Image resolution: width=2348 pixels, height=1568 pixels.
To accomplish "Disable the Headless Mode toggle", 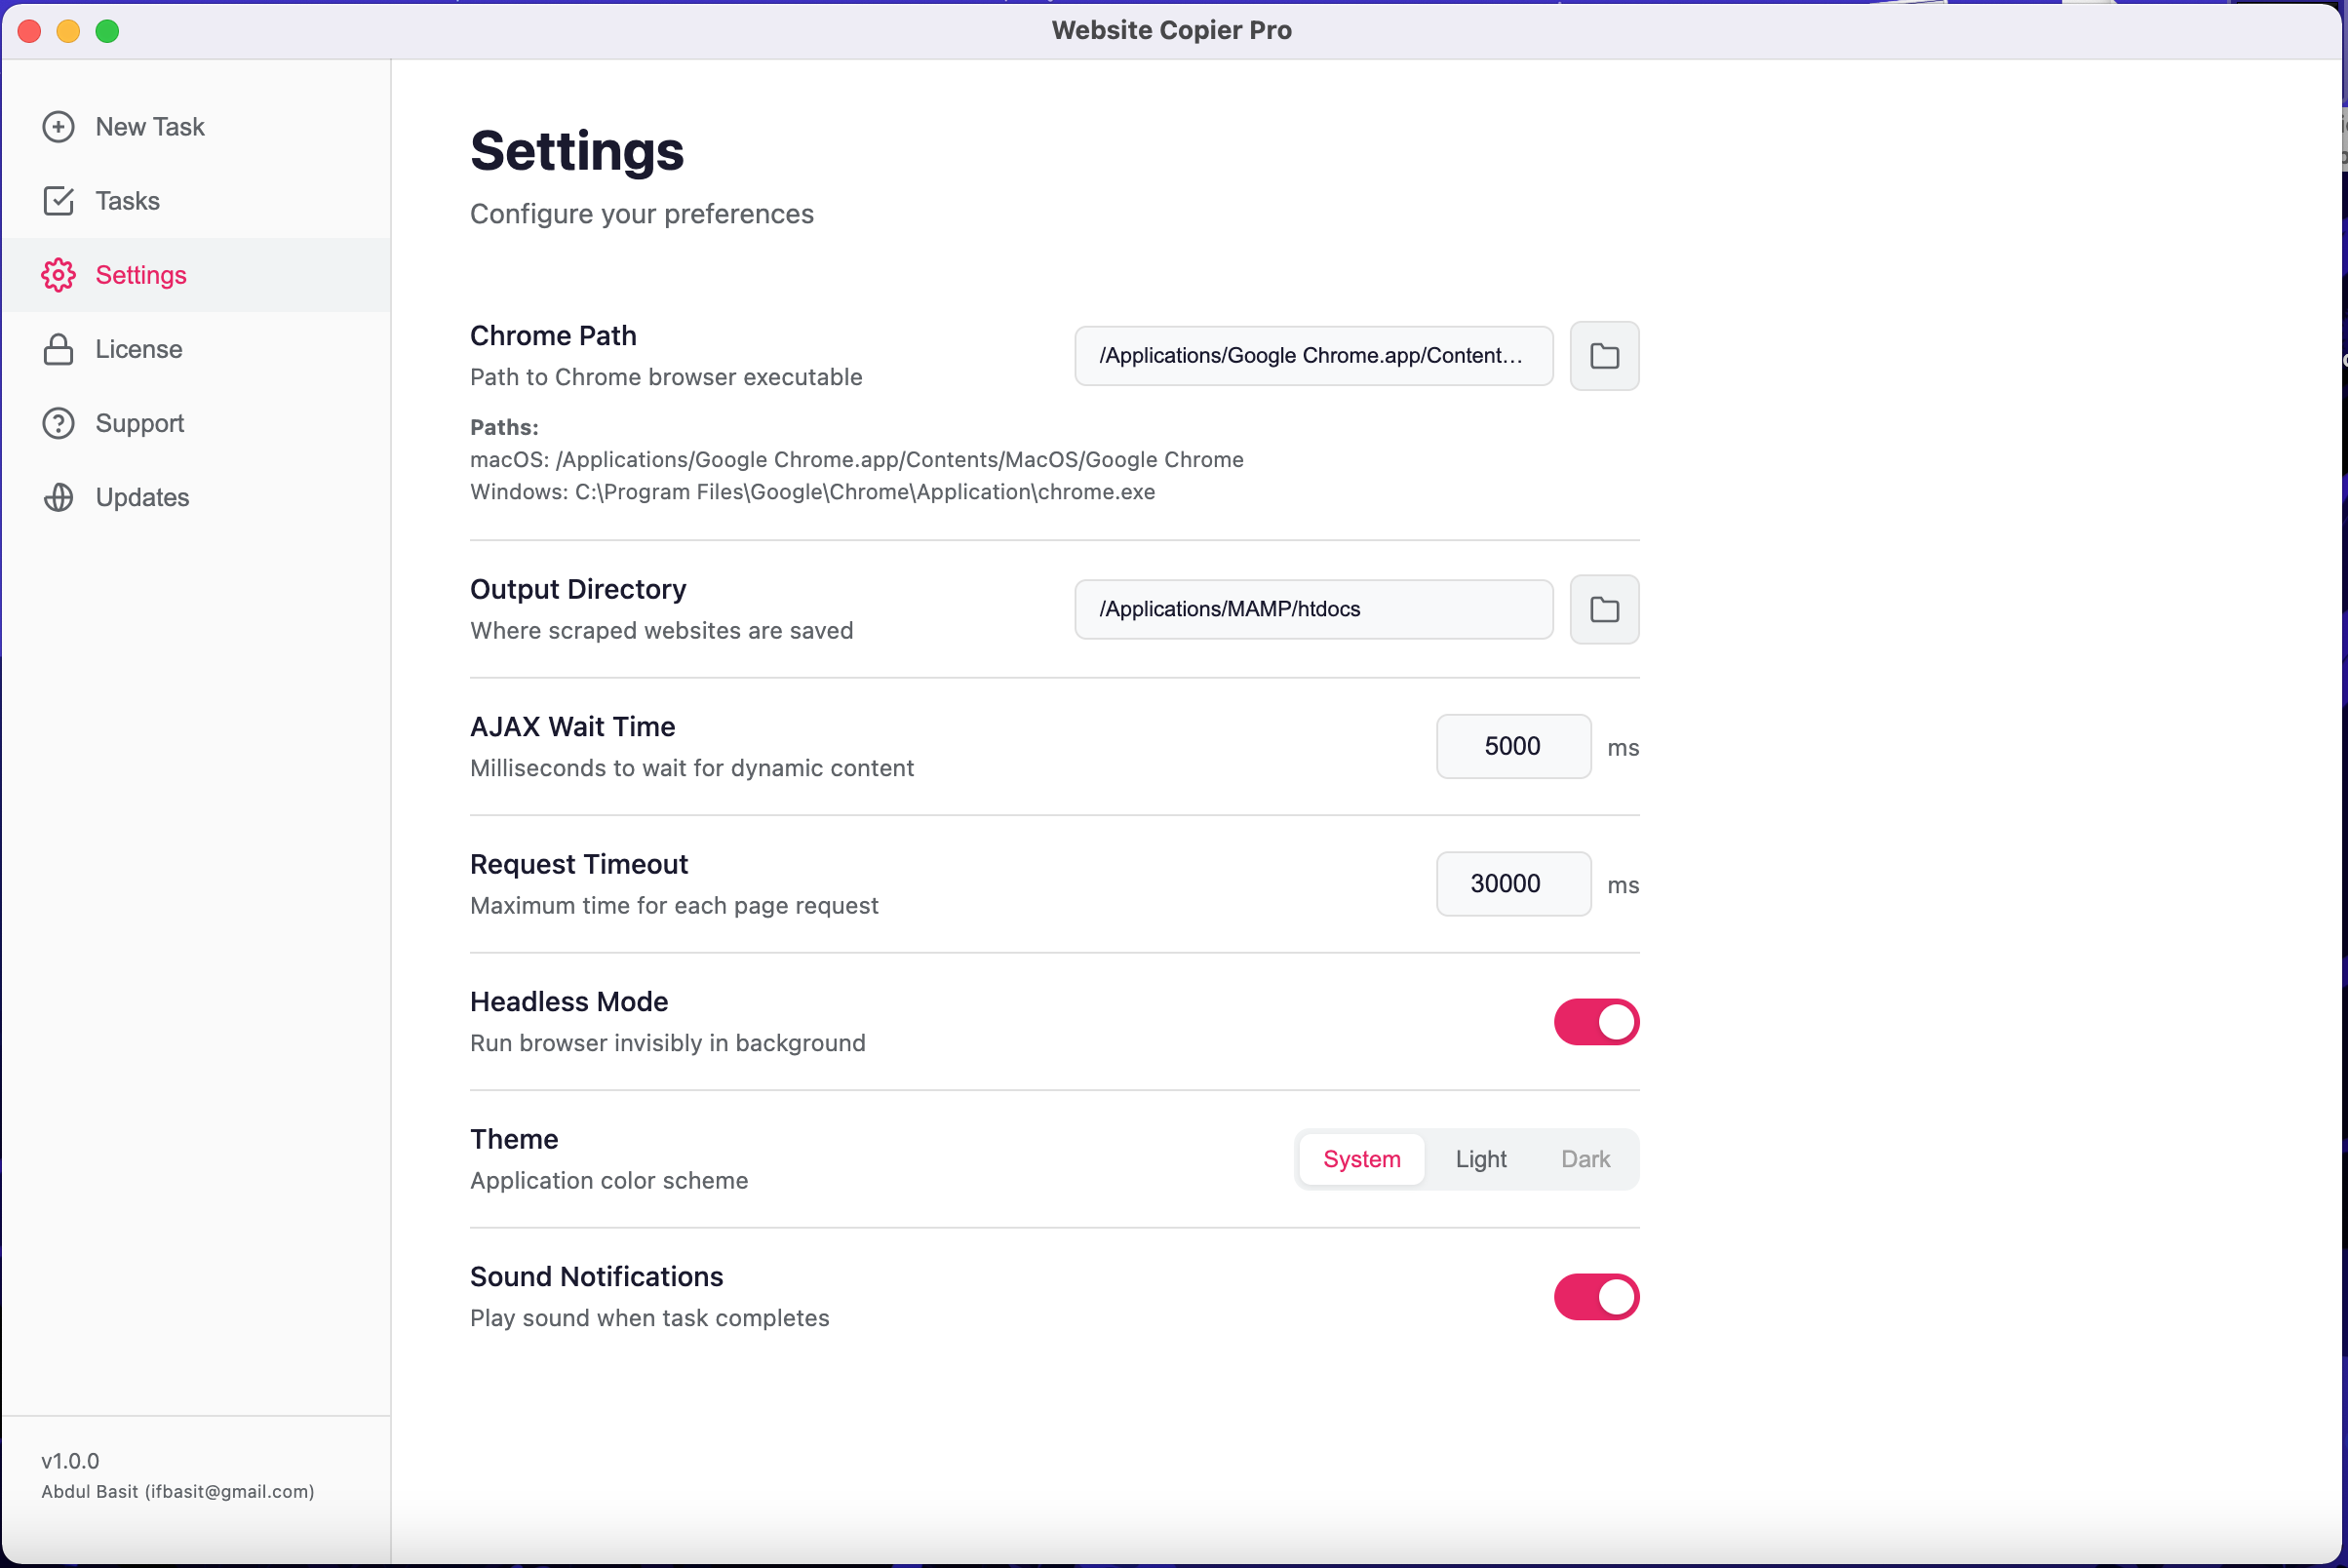I will coord(1595,1022).
